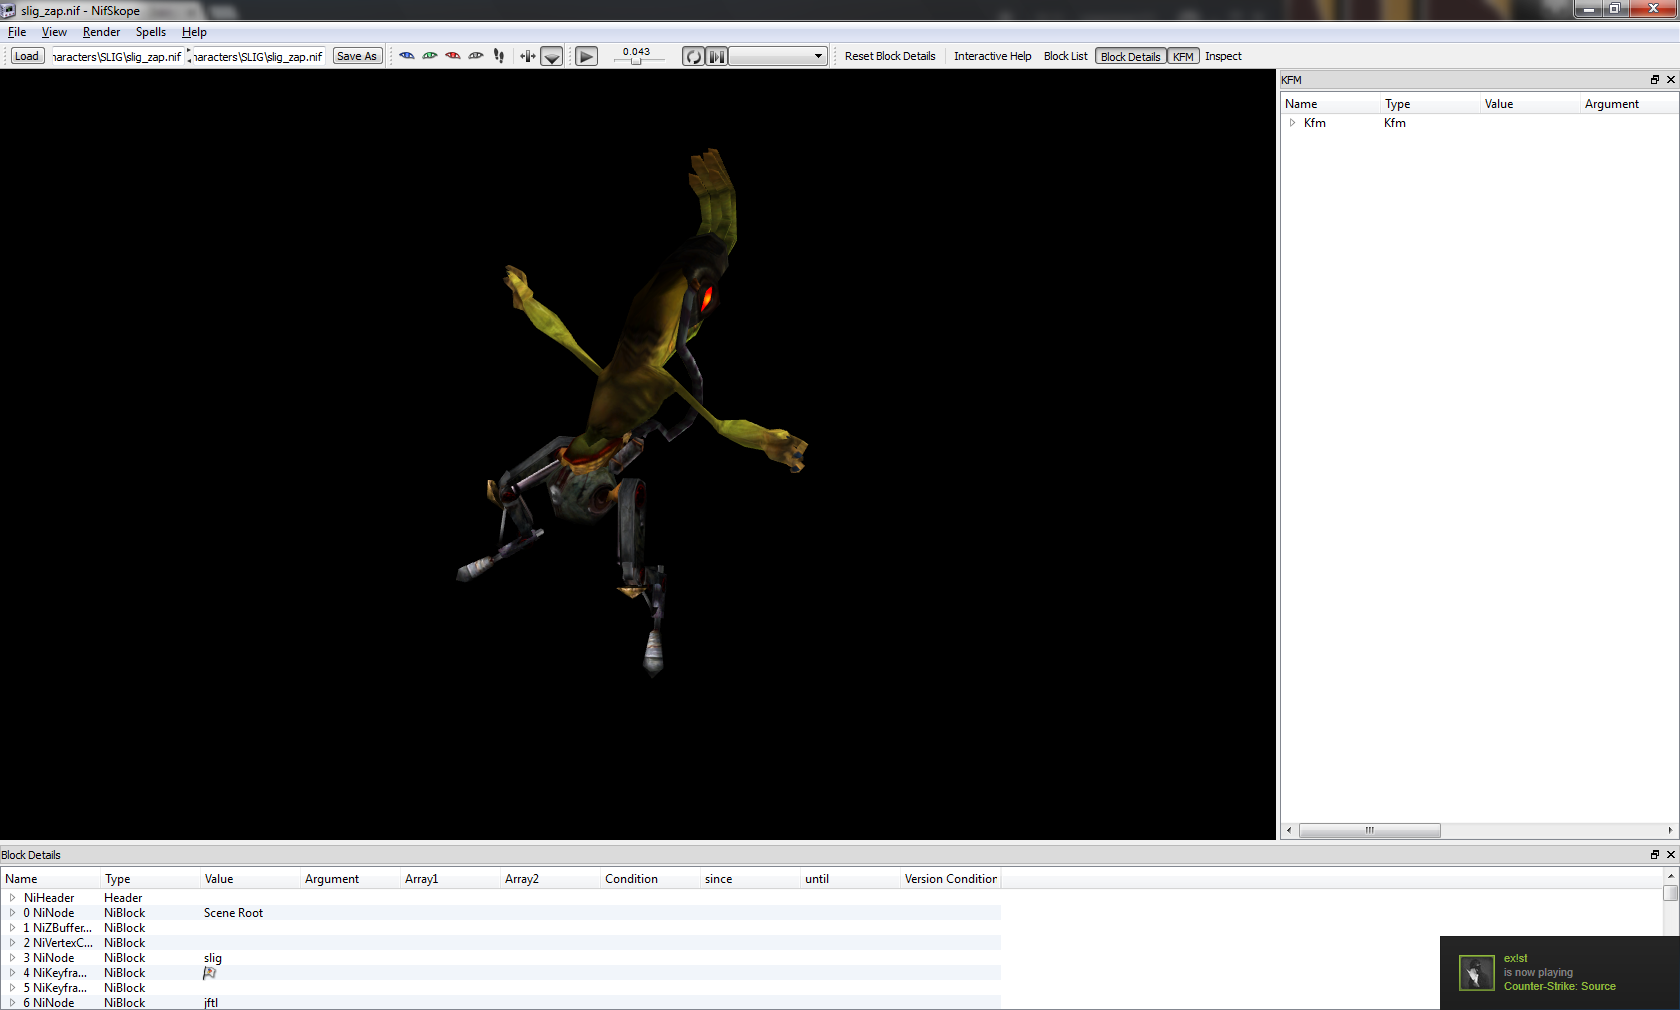Image resolution: width=1680 pixels, height=1010 pixels.
Task: Open the Spells menu
Action: (151, 32)
